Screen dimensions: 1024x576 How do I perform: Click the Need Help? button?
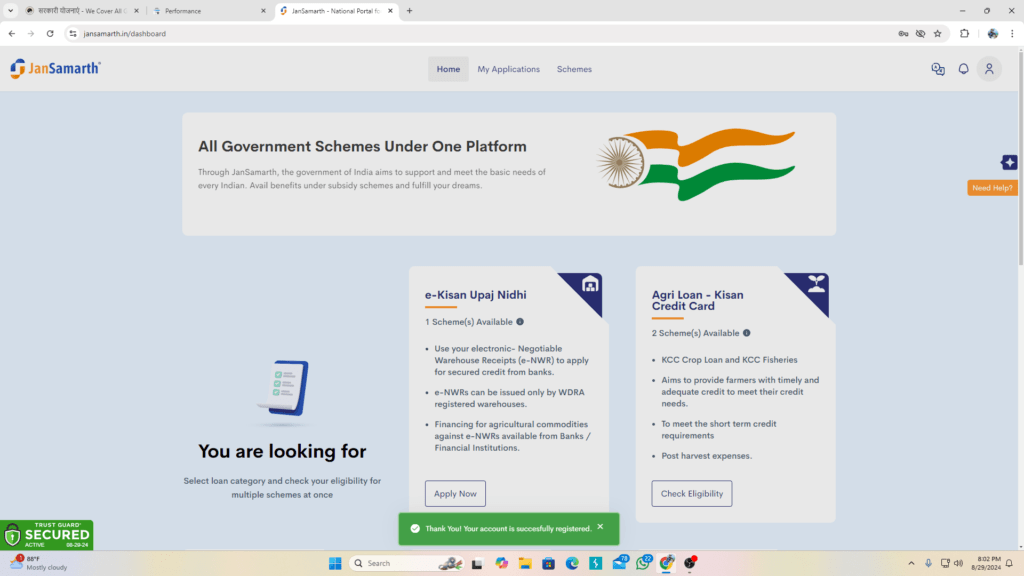point(992,188)
